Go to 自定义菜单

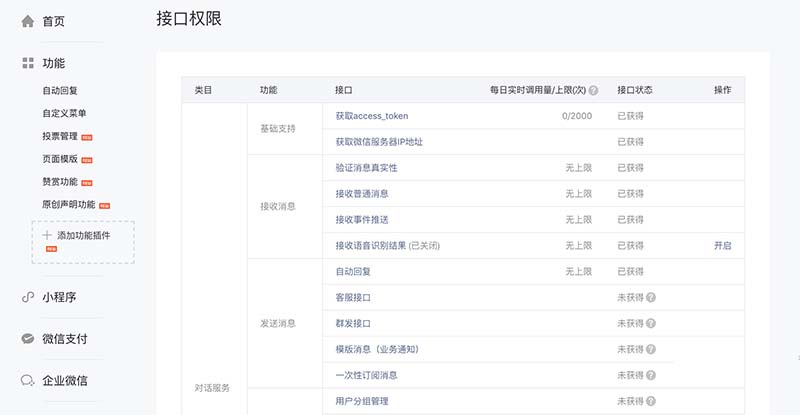(64, 113)
